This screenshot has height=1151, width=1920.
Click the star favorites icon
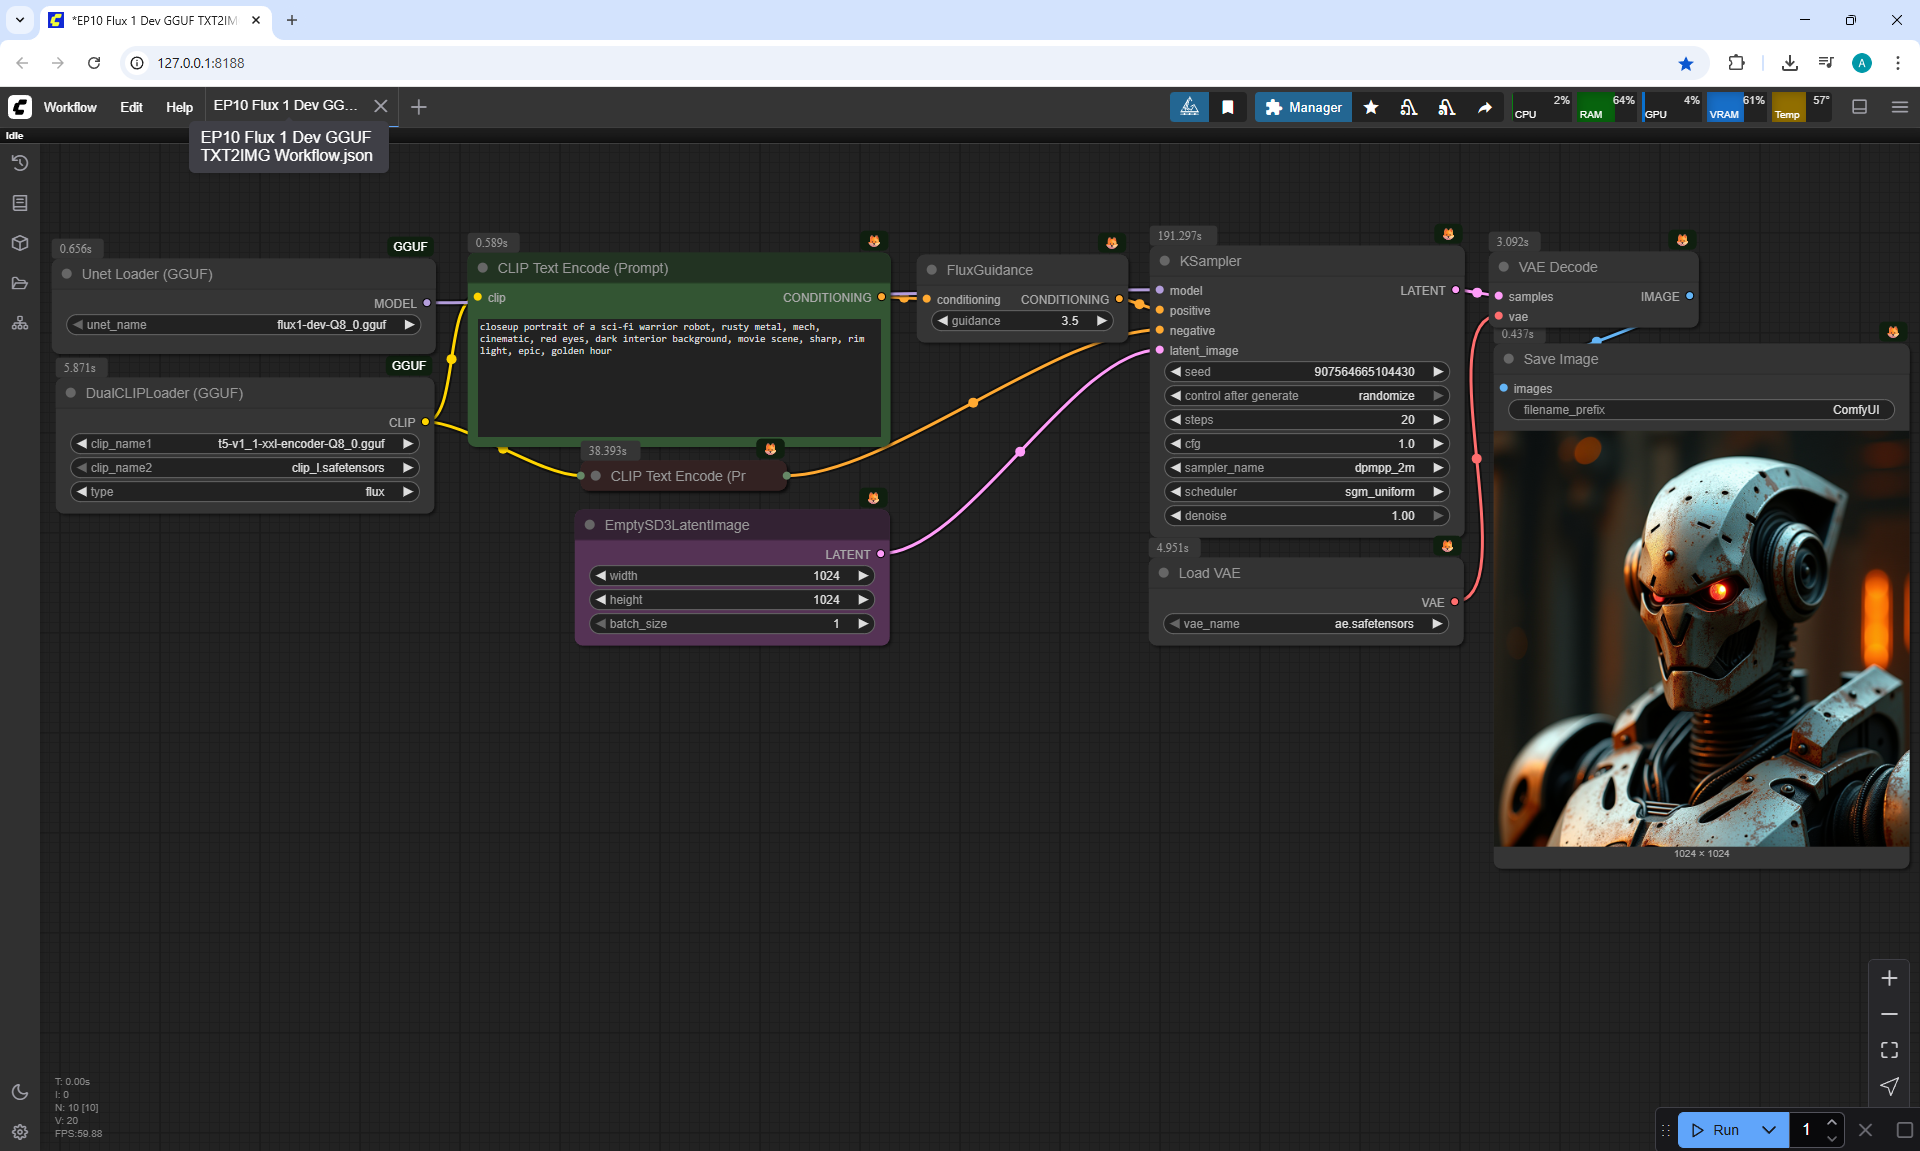click(1371, 107)
